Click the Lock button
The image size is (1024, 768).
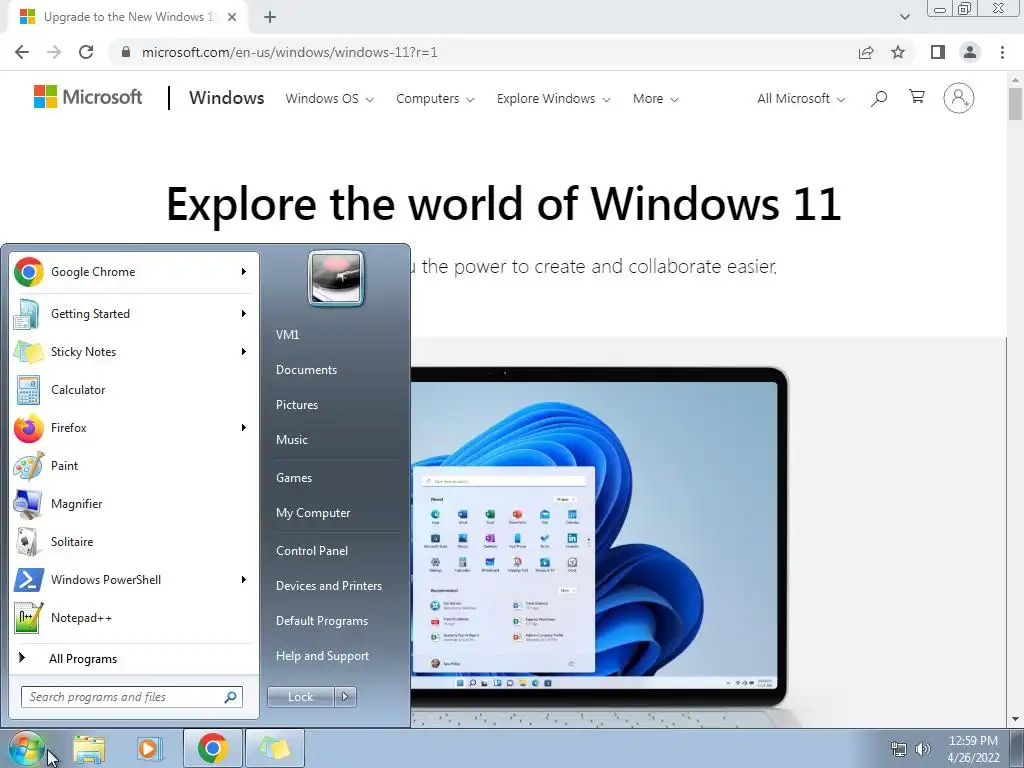300,697
